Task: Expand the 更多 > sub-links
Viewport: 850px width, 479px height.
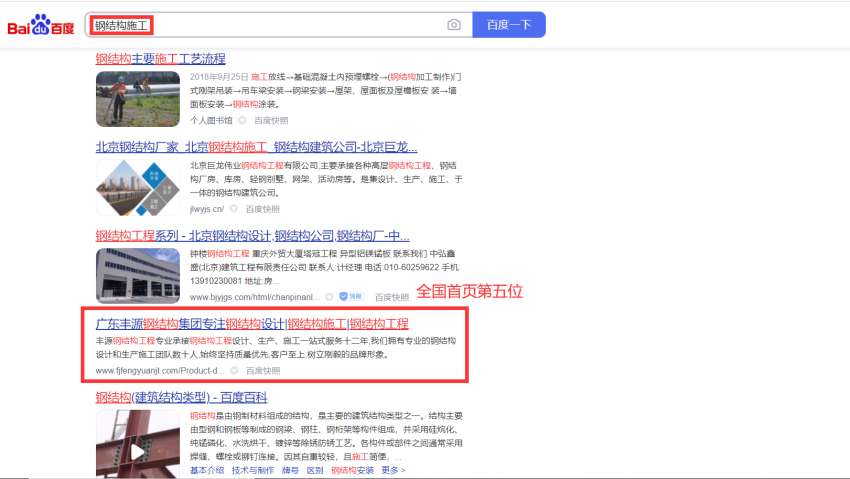Action: (394, 470)
